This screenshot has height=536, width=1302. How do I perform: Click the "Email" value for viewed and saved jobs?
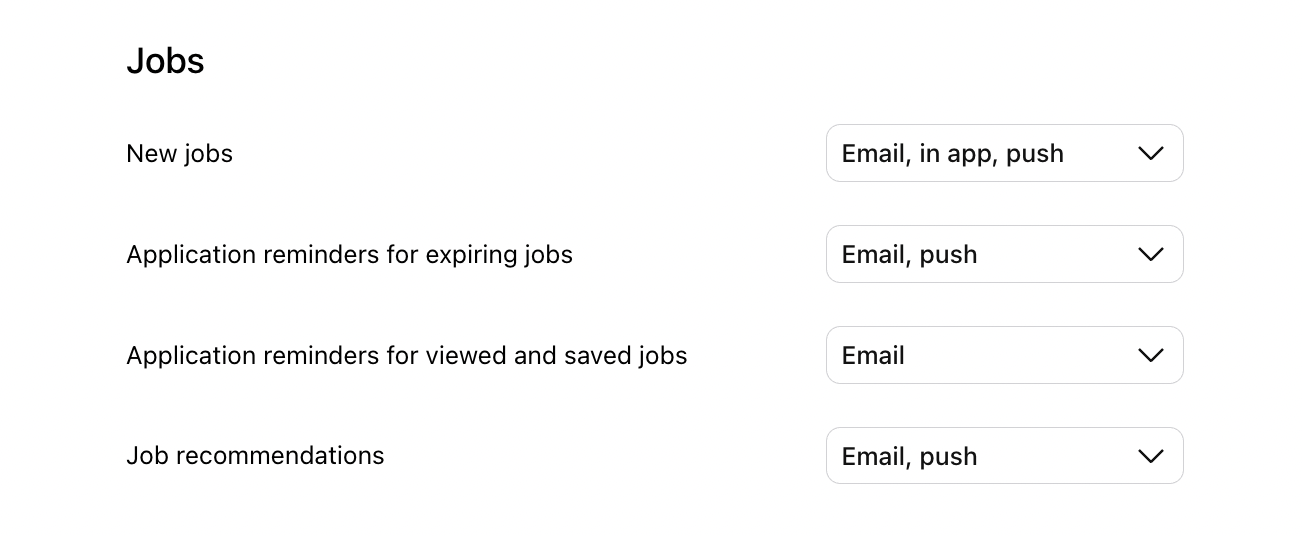873,355
